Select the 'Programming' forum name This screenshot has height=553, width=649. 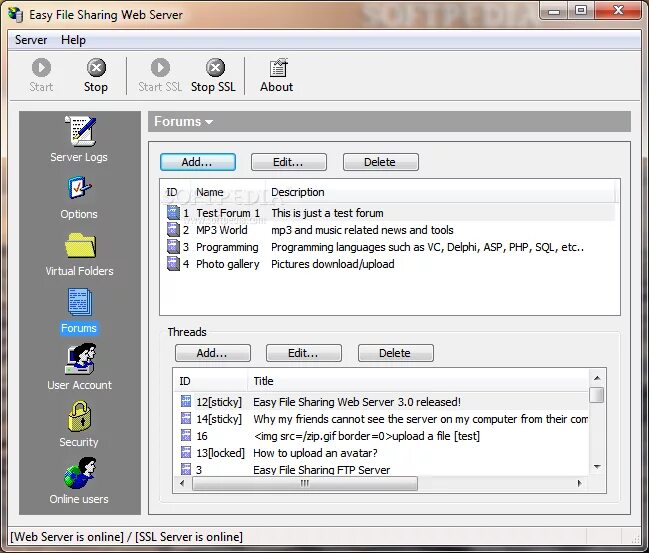point(227,247)
